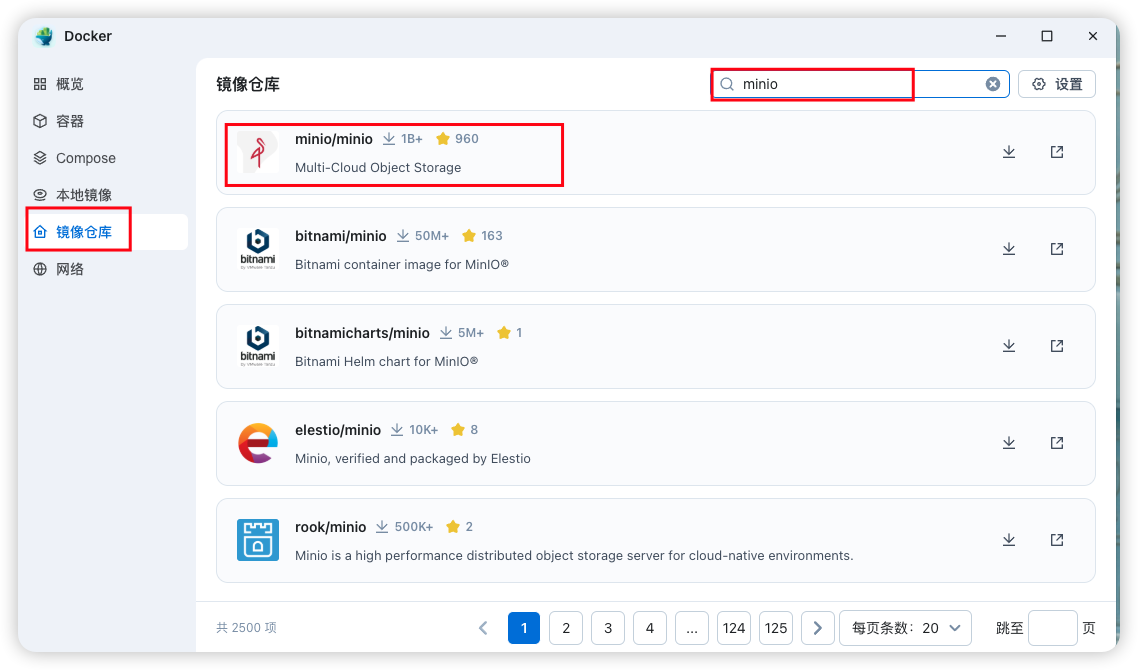Go to page 125
The image size is (1138, 670).
pyautogui.click(x=776, y=628)
